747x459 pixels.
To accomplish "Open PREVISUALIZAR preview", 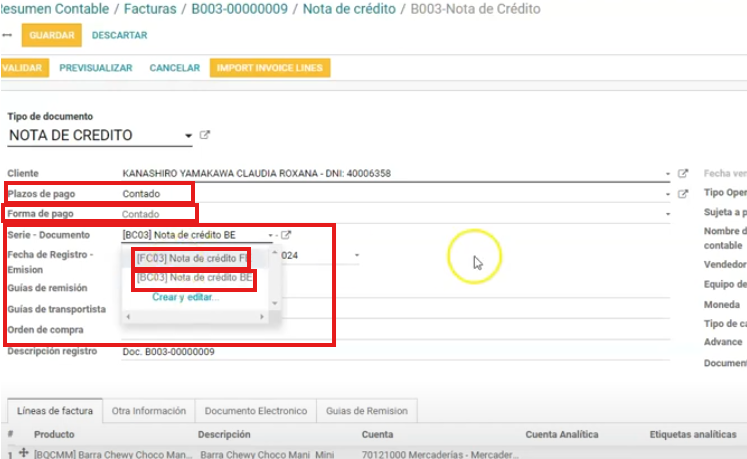I will (96, 68).
